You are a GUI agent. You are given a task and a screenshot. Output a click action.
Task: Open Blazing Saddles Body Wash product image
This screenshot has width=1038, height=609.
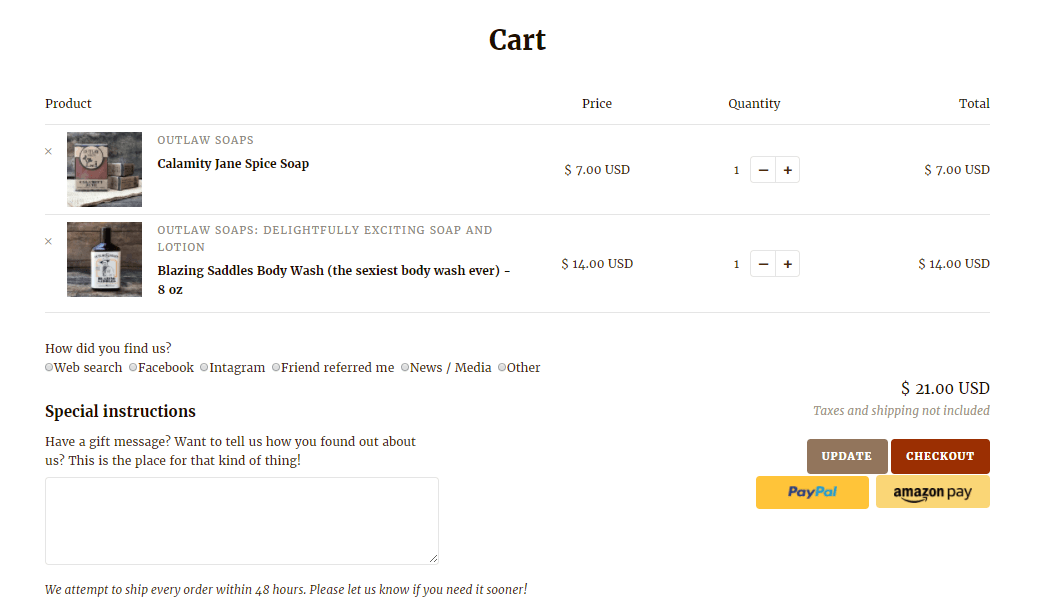pyautogui.click(x=105, y=259)
